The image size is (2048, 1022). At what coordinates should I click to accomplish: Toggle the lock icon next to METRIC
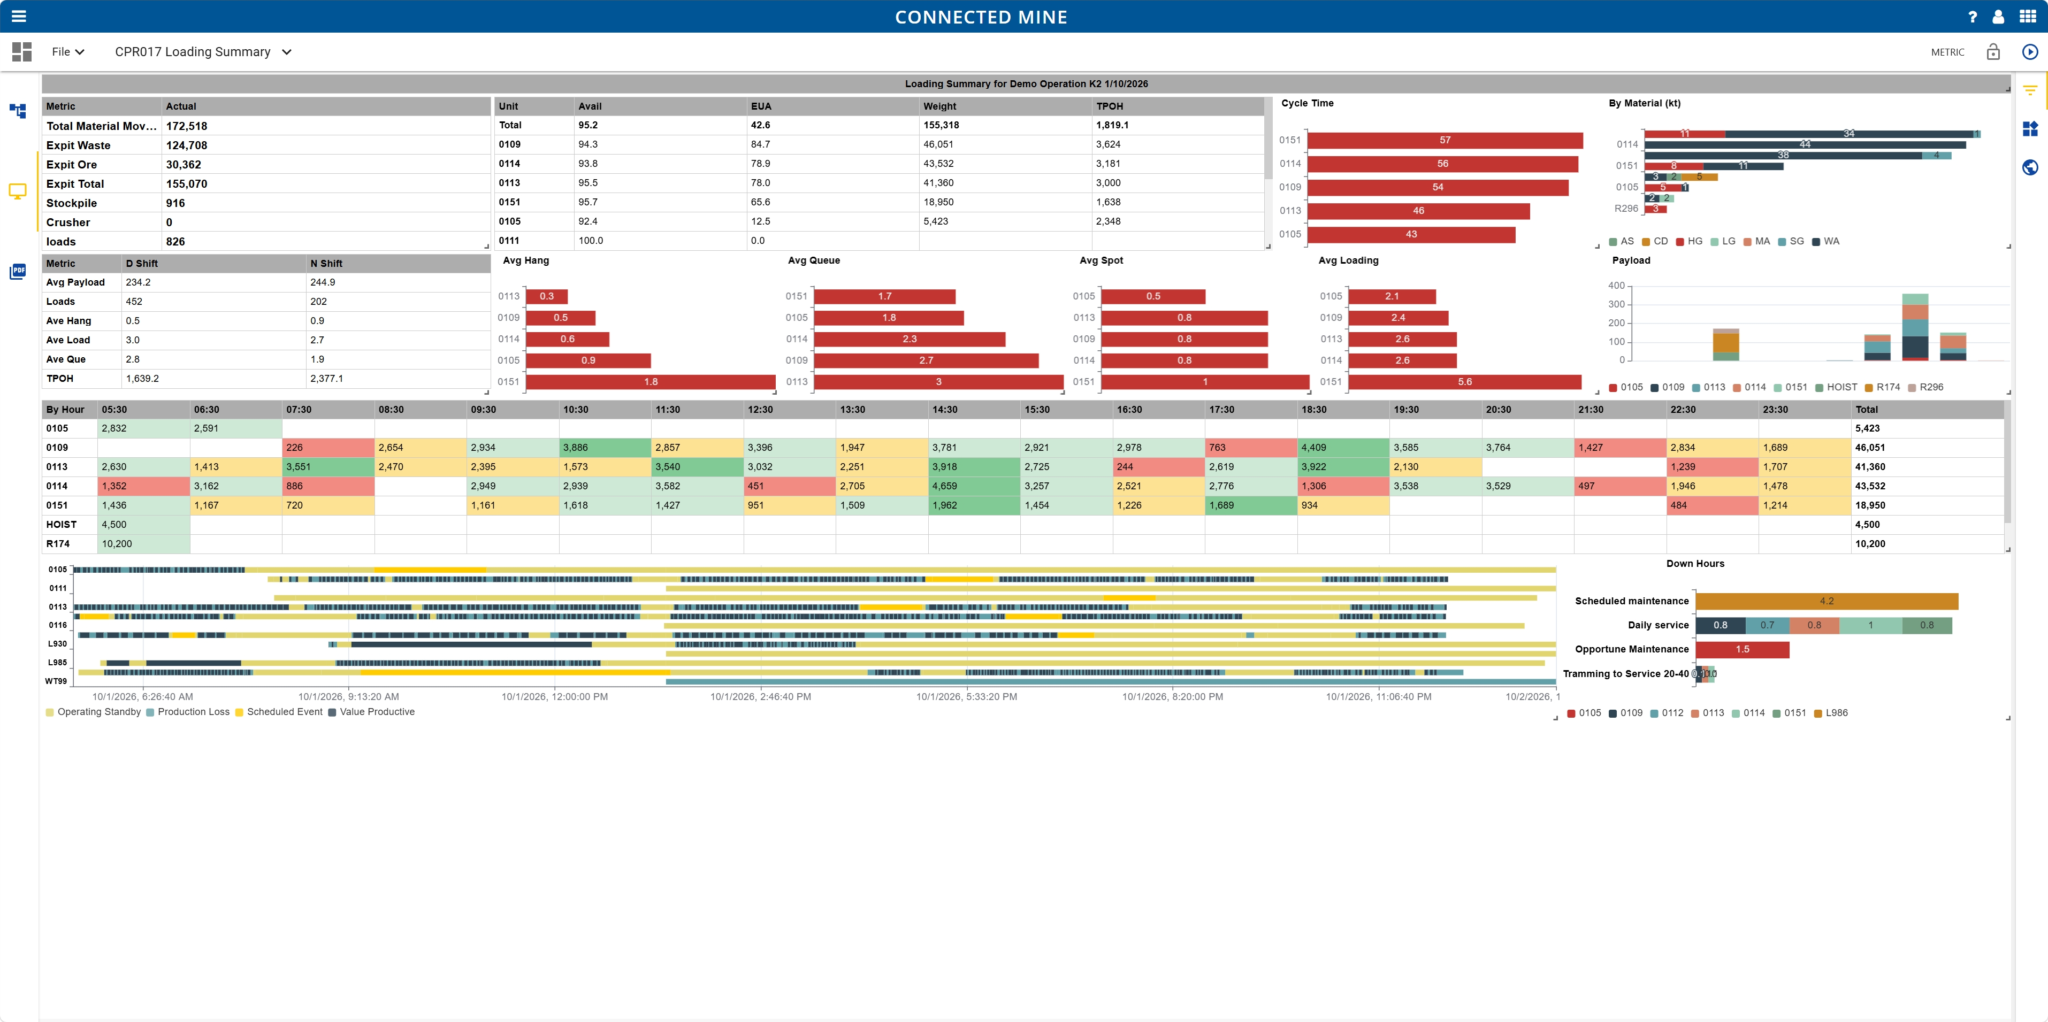point(1993,52)
